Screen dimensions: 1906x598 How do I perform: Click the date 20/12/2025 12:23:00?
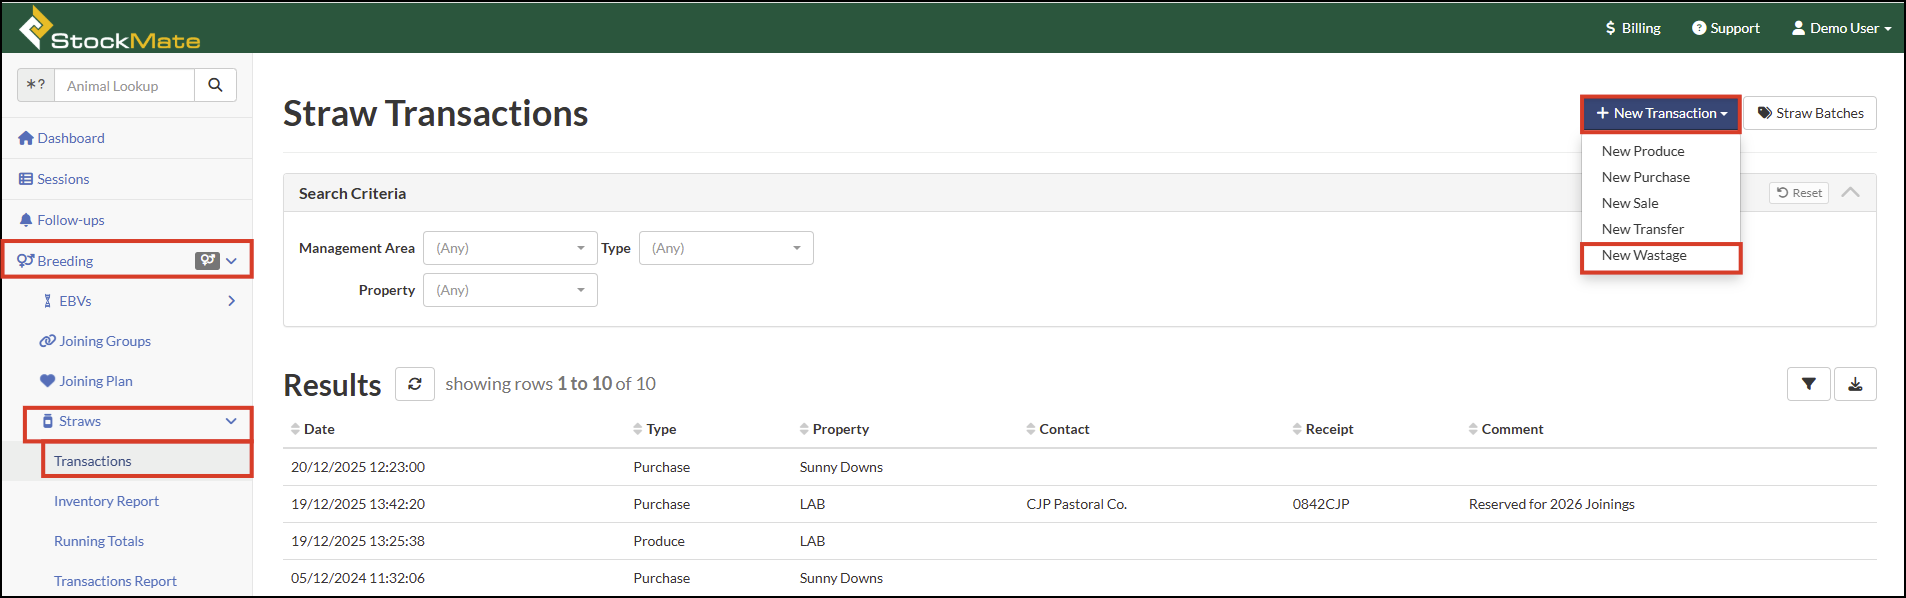click(x=358, y=467)
